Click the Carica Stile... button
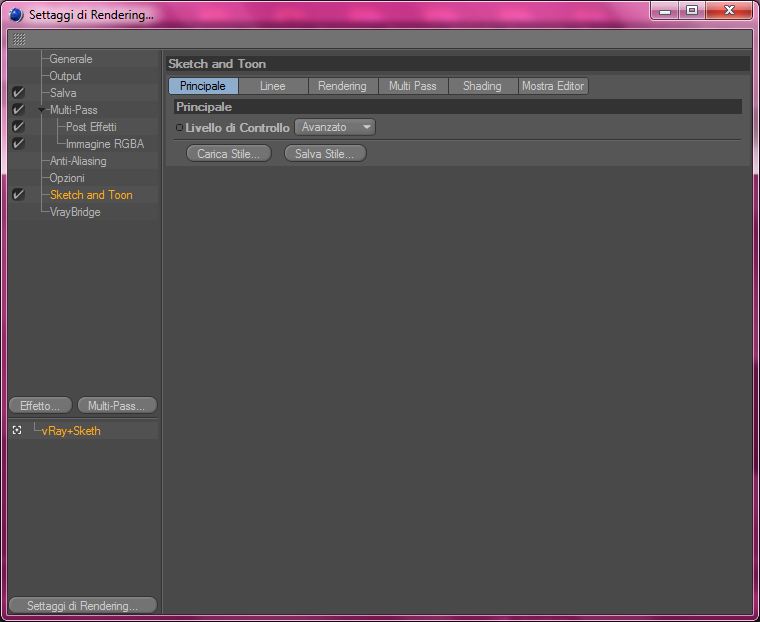The width and height of the screenshot is (760, 622). [229, 154]
